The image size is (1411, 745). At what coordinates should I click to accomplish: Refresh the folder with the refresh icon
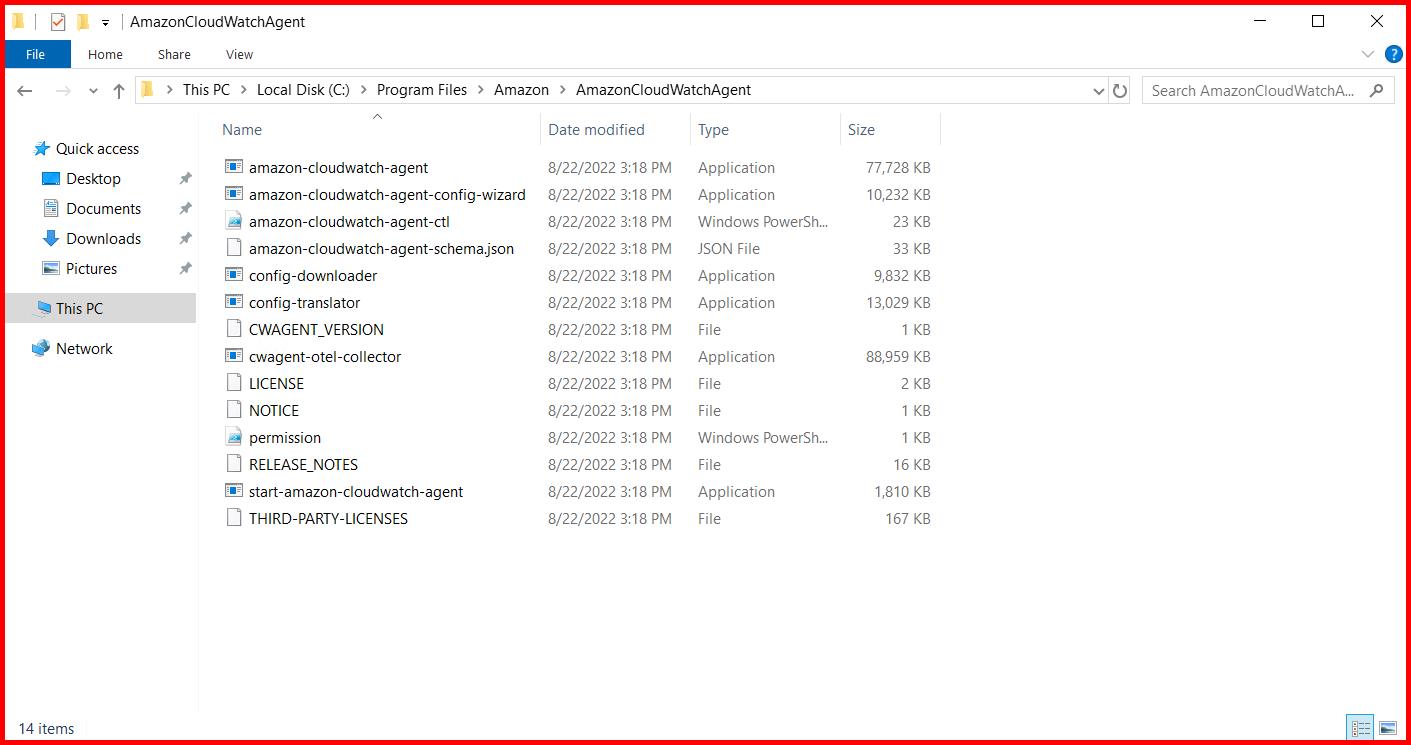[x=1120, y=90]
